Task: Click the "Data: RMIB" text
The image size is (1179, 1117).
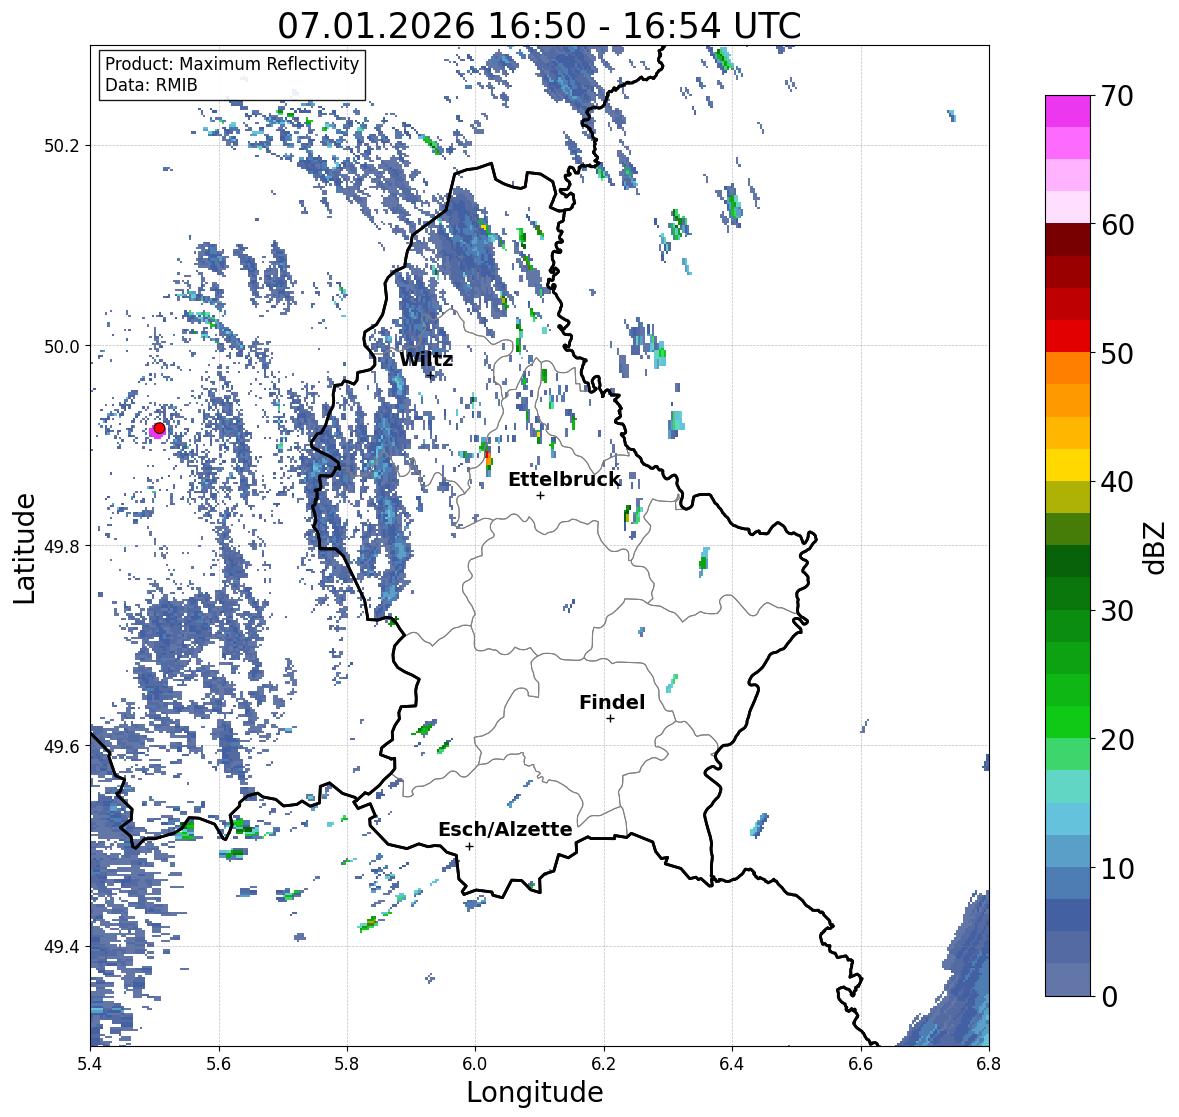Action: pyautogui.click(x=151, y=85)
